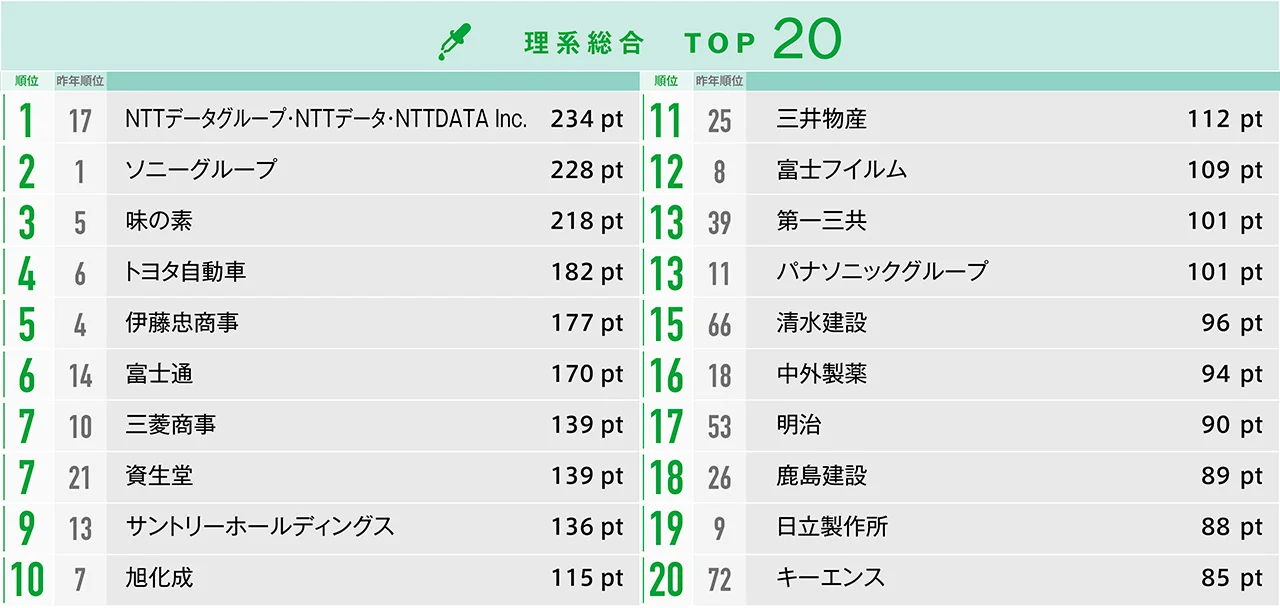Image resolution: width=1280 pixels, height=608 pixels.
Task: Click 清水建設 ranked fifteenth
Action: point(821,323)
